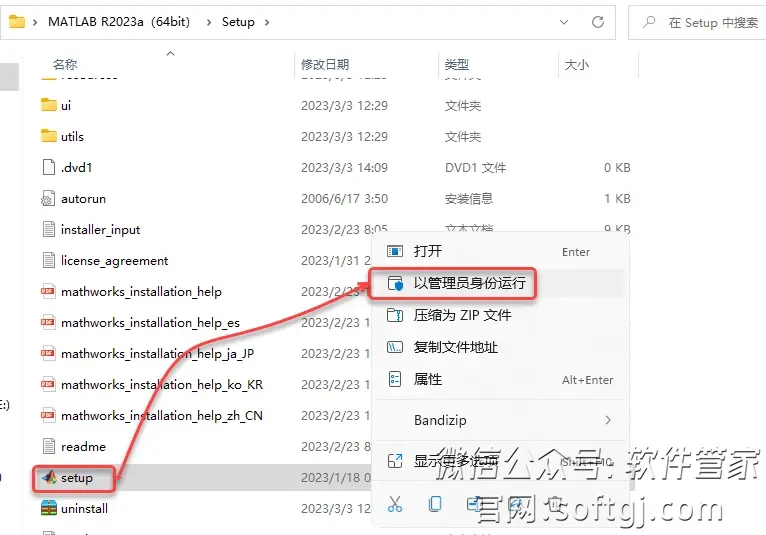Click the Setup breadcrumb segment
766x535 pixels.
(x=238, y=22)
